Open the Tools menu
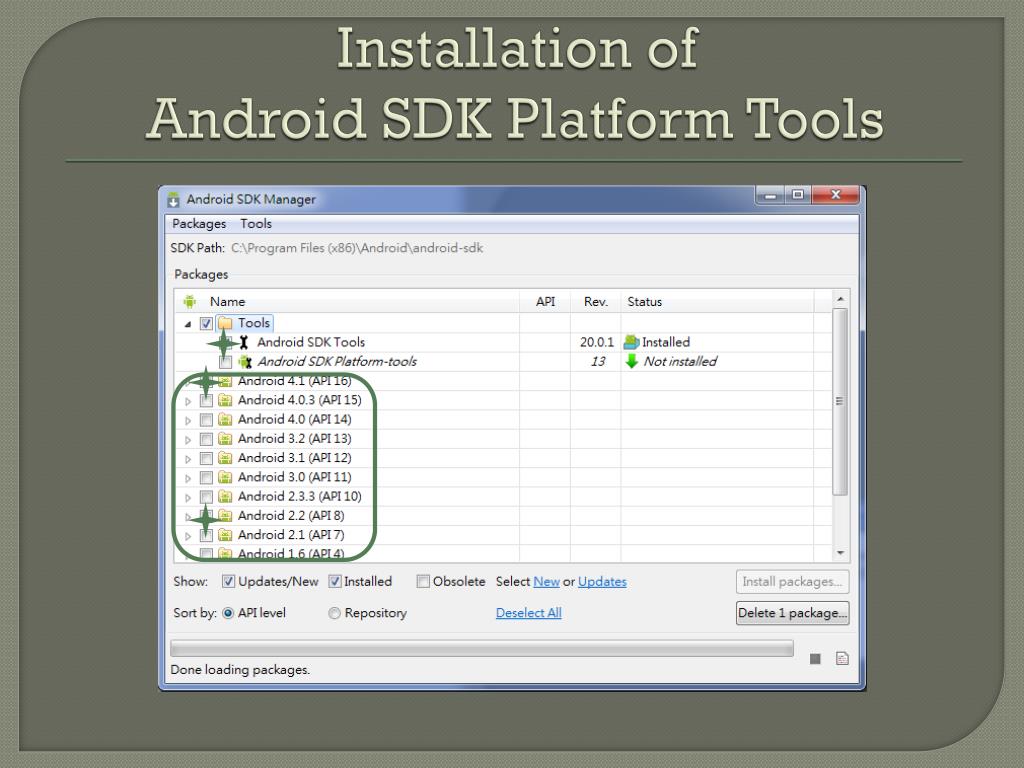The height and width of the screenshot is (768, 1024). pos(256,223)
